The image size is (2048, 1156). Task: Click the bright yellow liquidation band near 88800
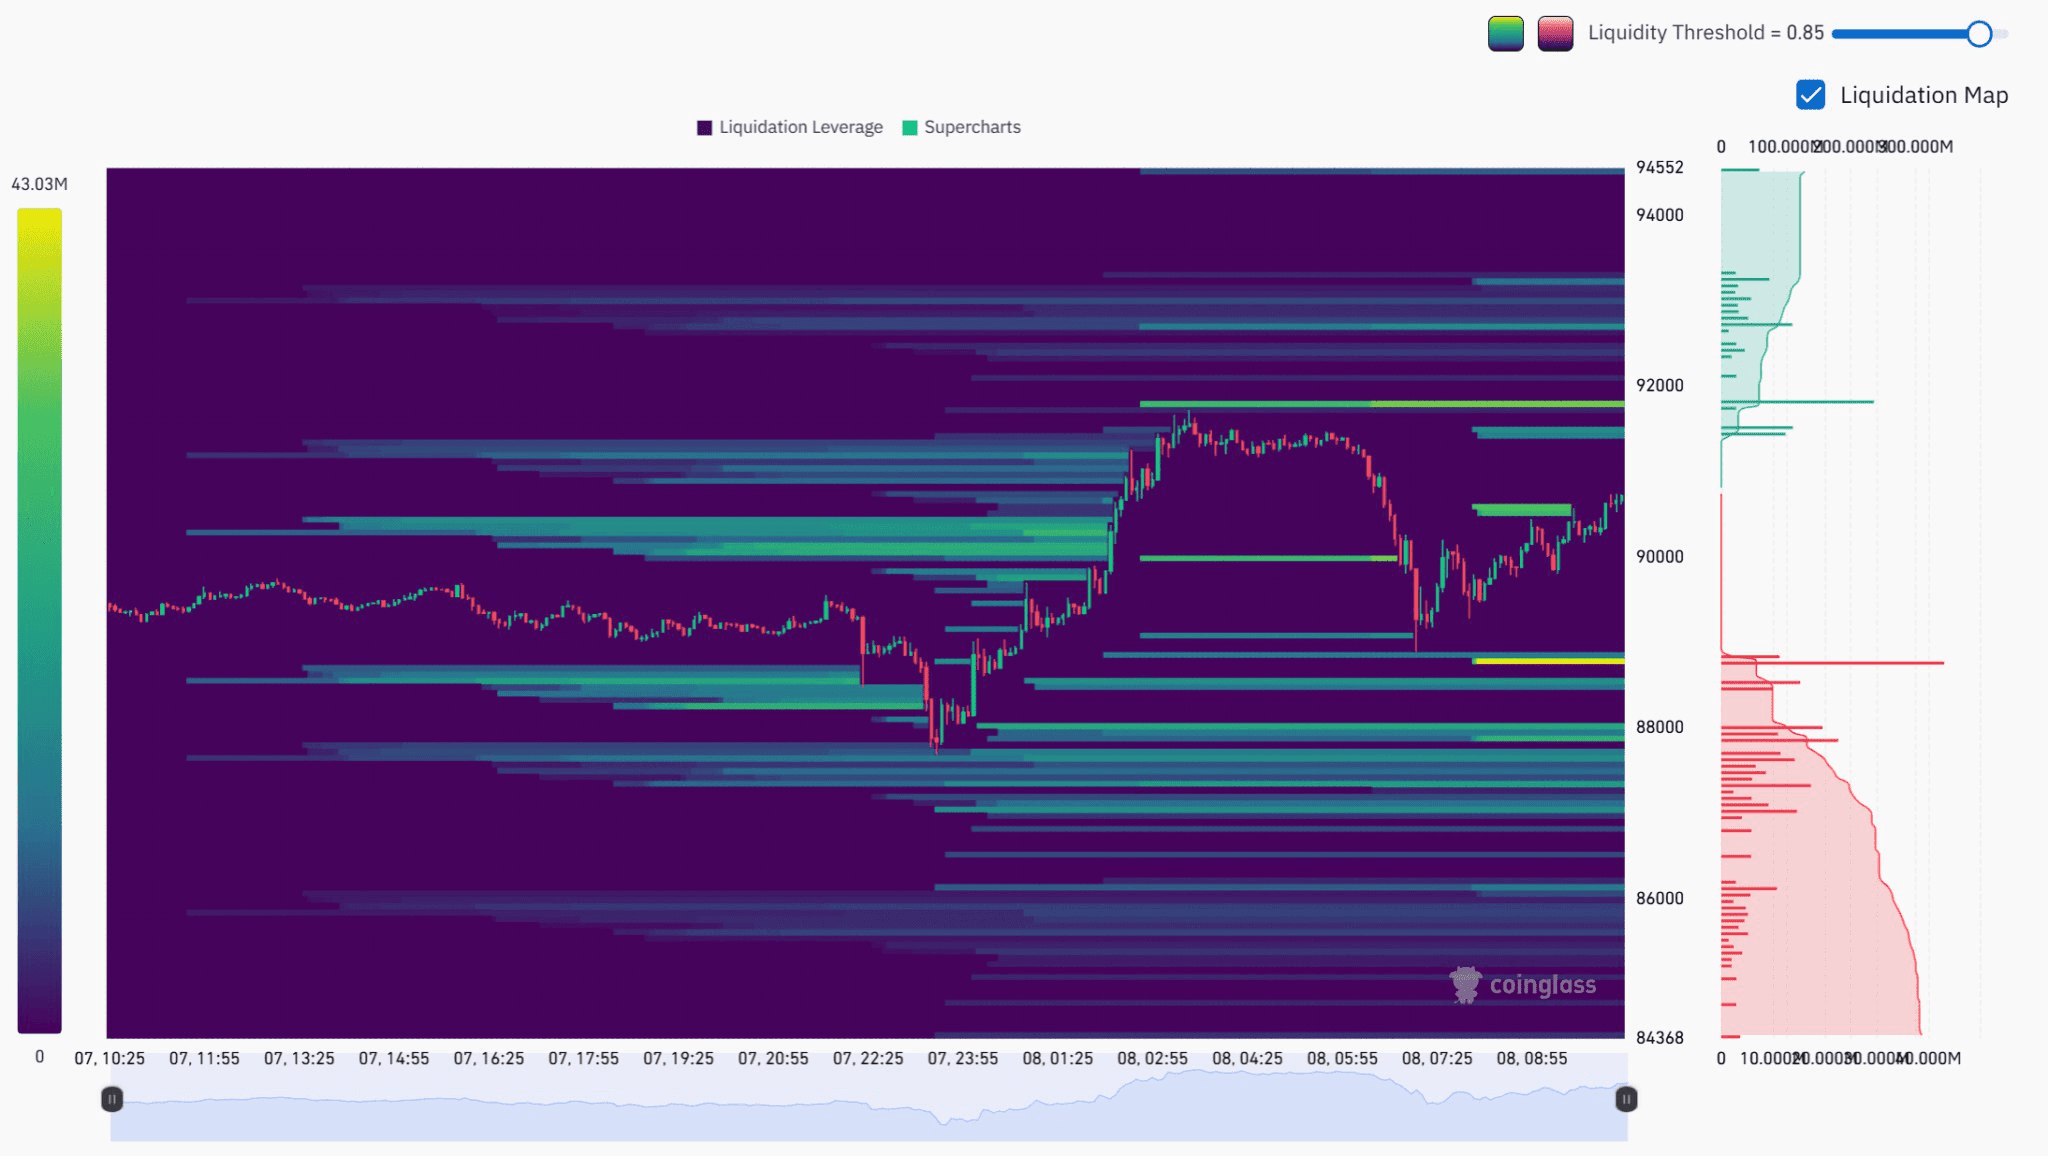[1548, 661]
